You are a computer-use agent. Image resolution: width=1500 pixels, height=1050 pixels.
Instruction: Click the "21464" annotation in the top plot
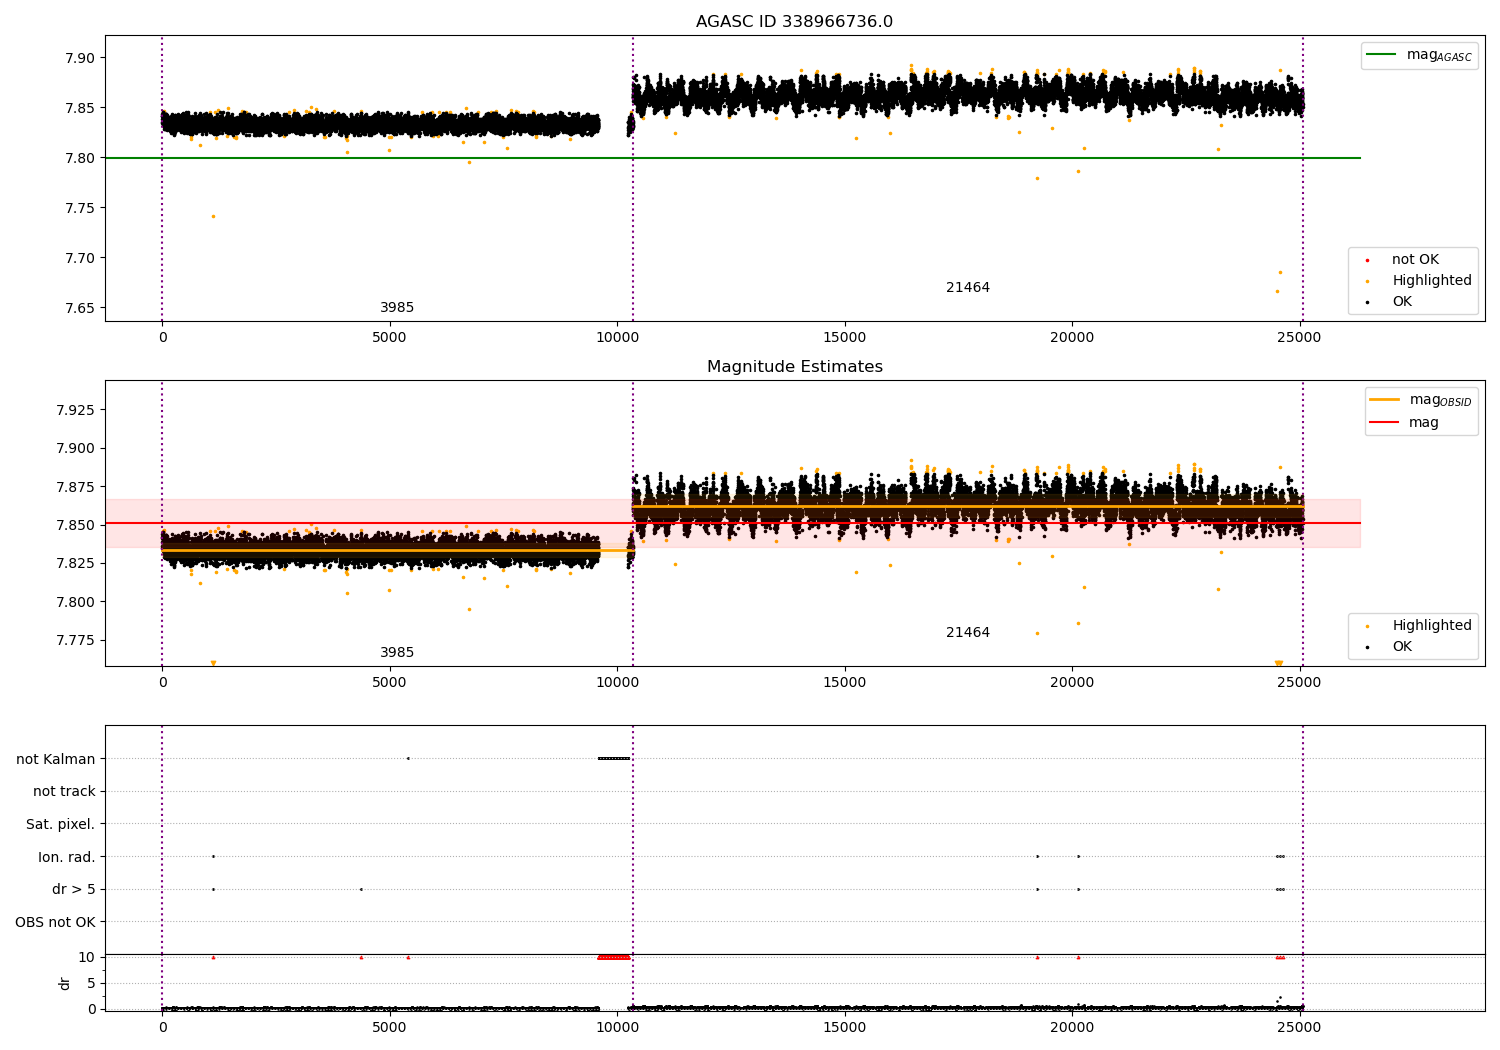pos(968,288)
